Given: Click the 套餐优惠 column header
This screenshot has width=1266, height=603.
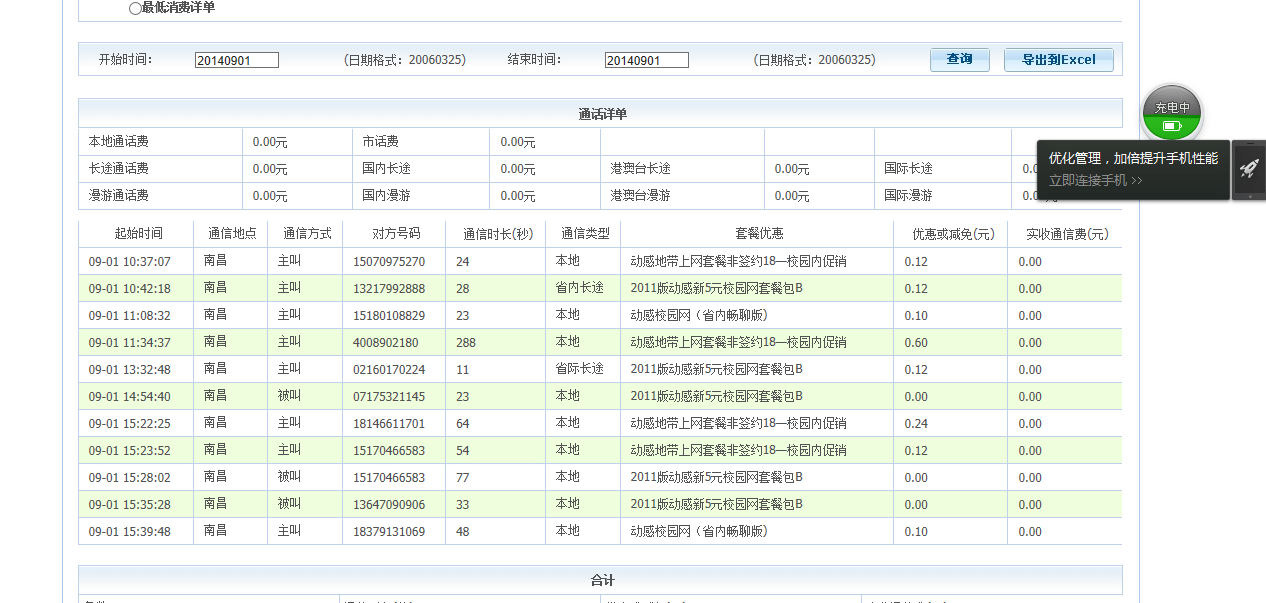Looking at the screenshot, I should coord(759,234).
